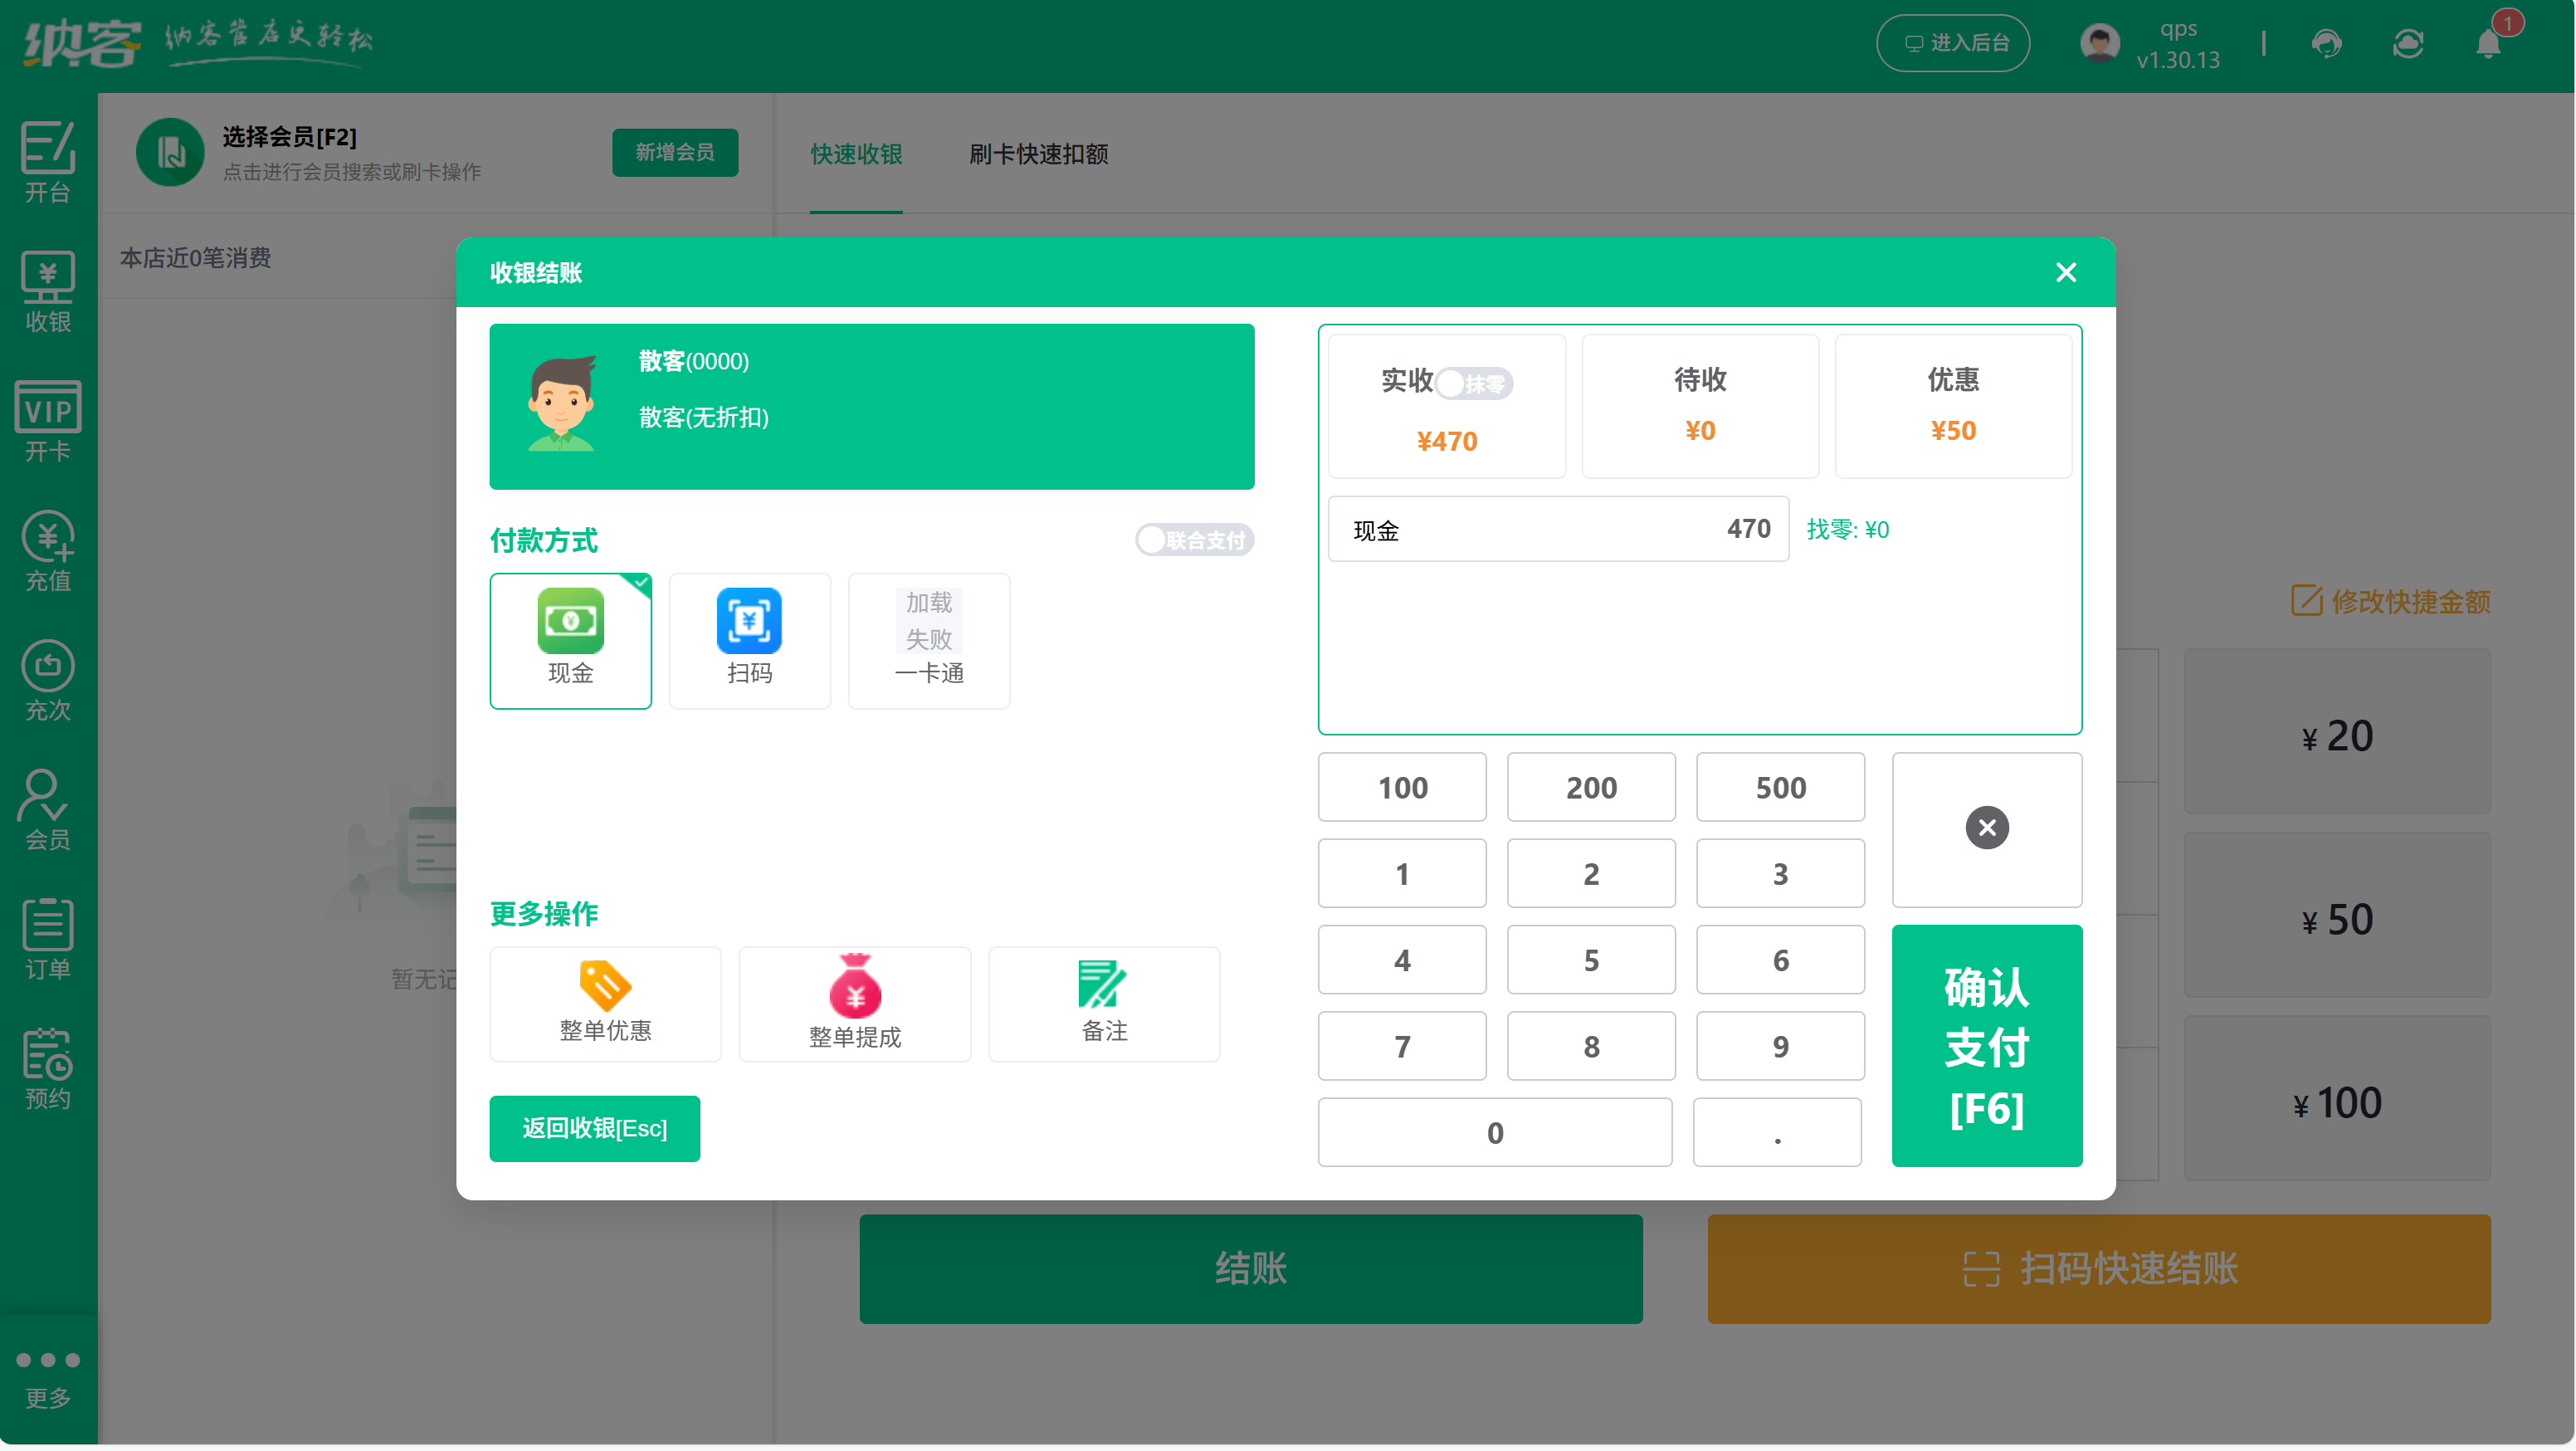Screen dimensions: 2576x1451
Task: Expand the 更多 sidebar menu
Action: [x=48, y=1377]
